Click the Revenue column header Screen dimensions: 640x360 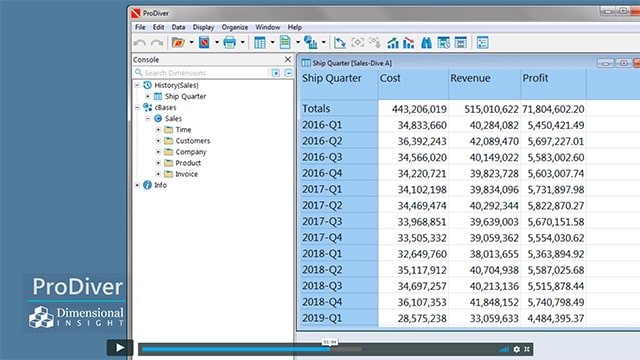484,84
